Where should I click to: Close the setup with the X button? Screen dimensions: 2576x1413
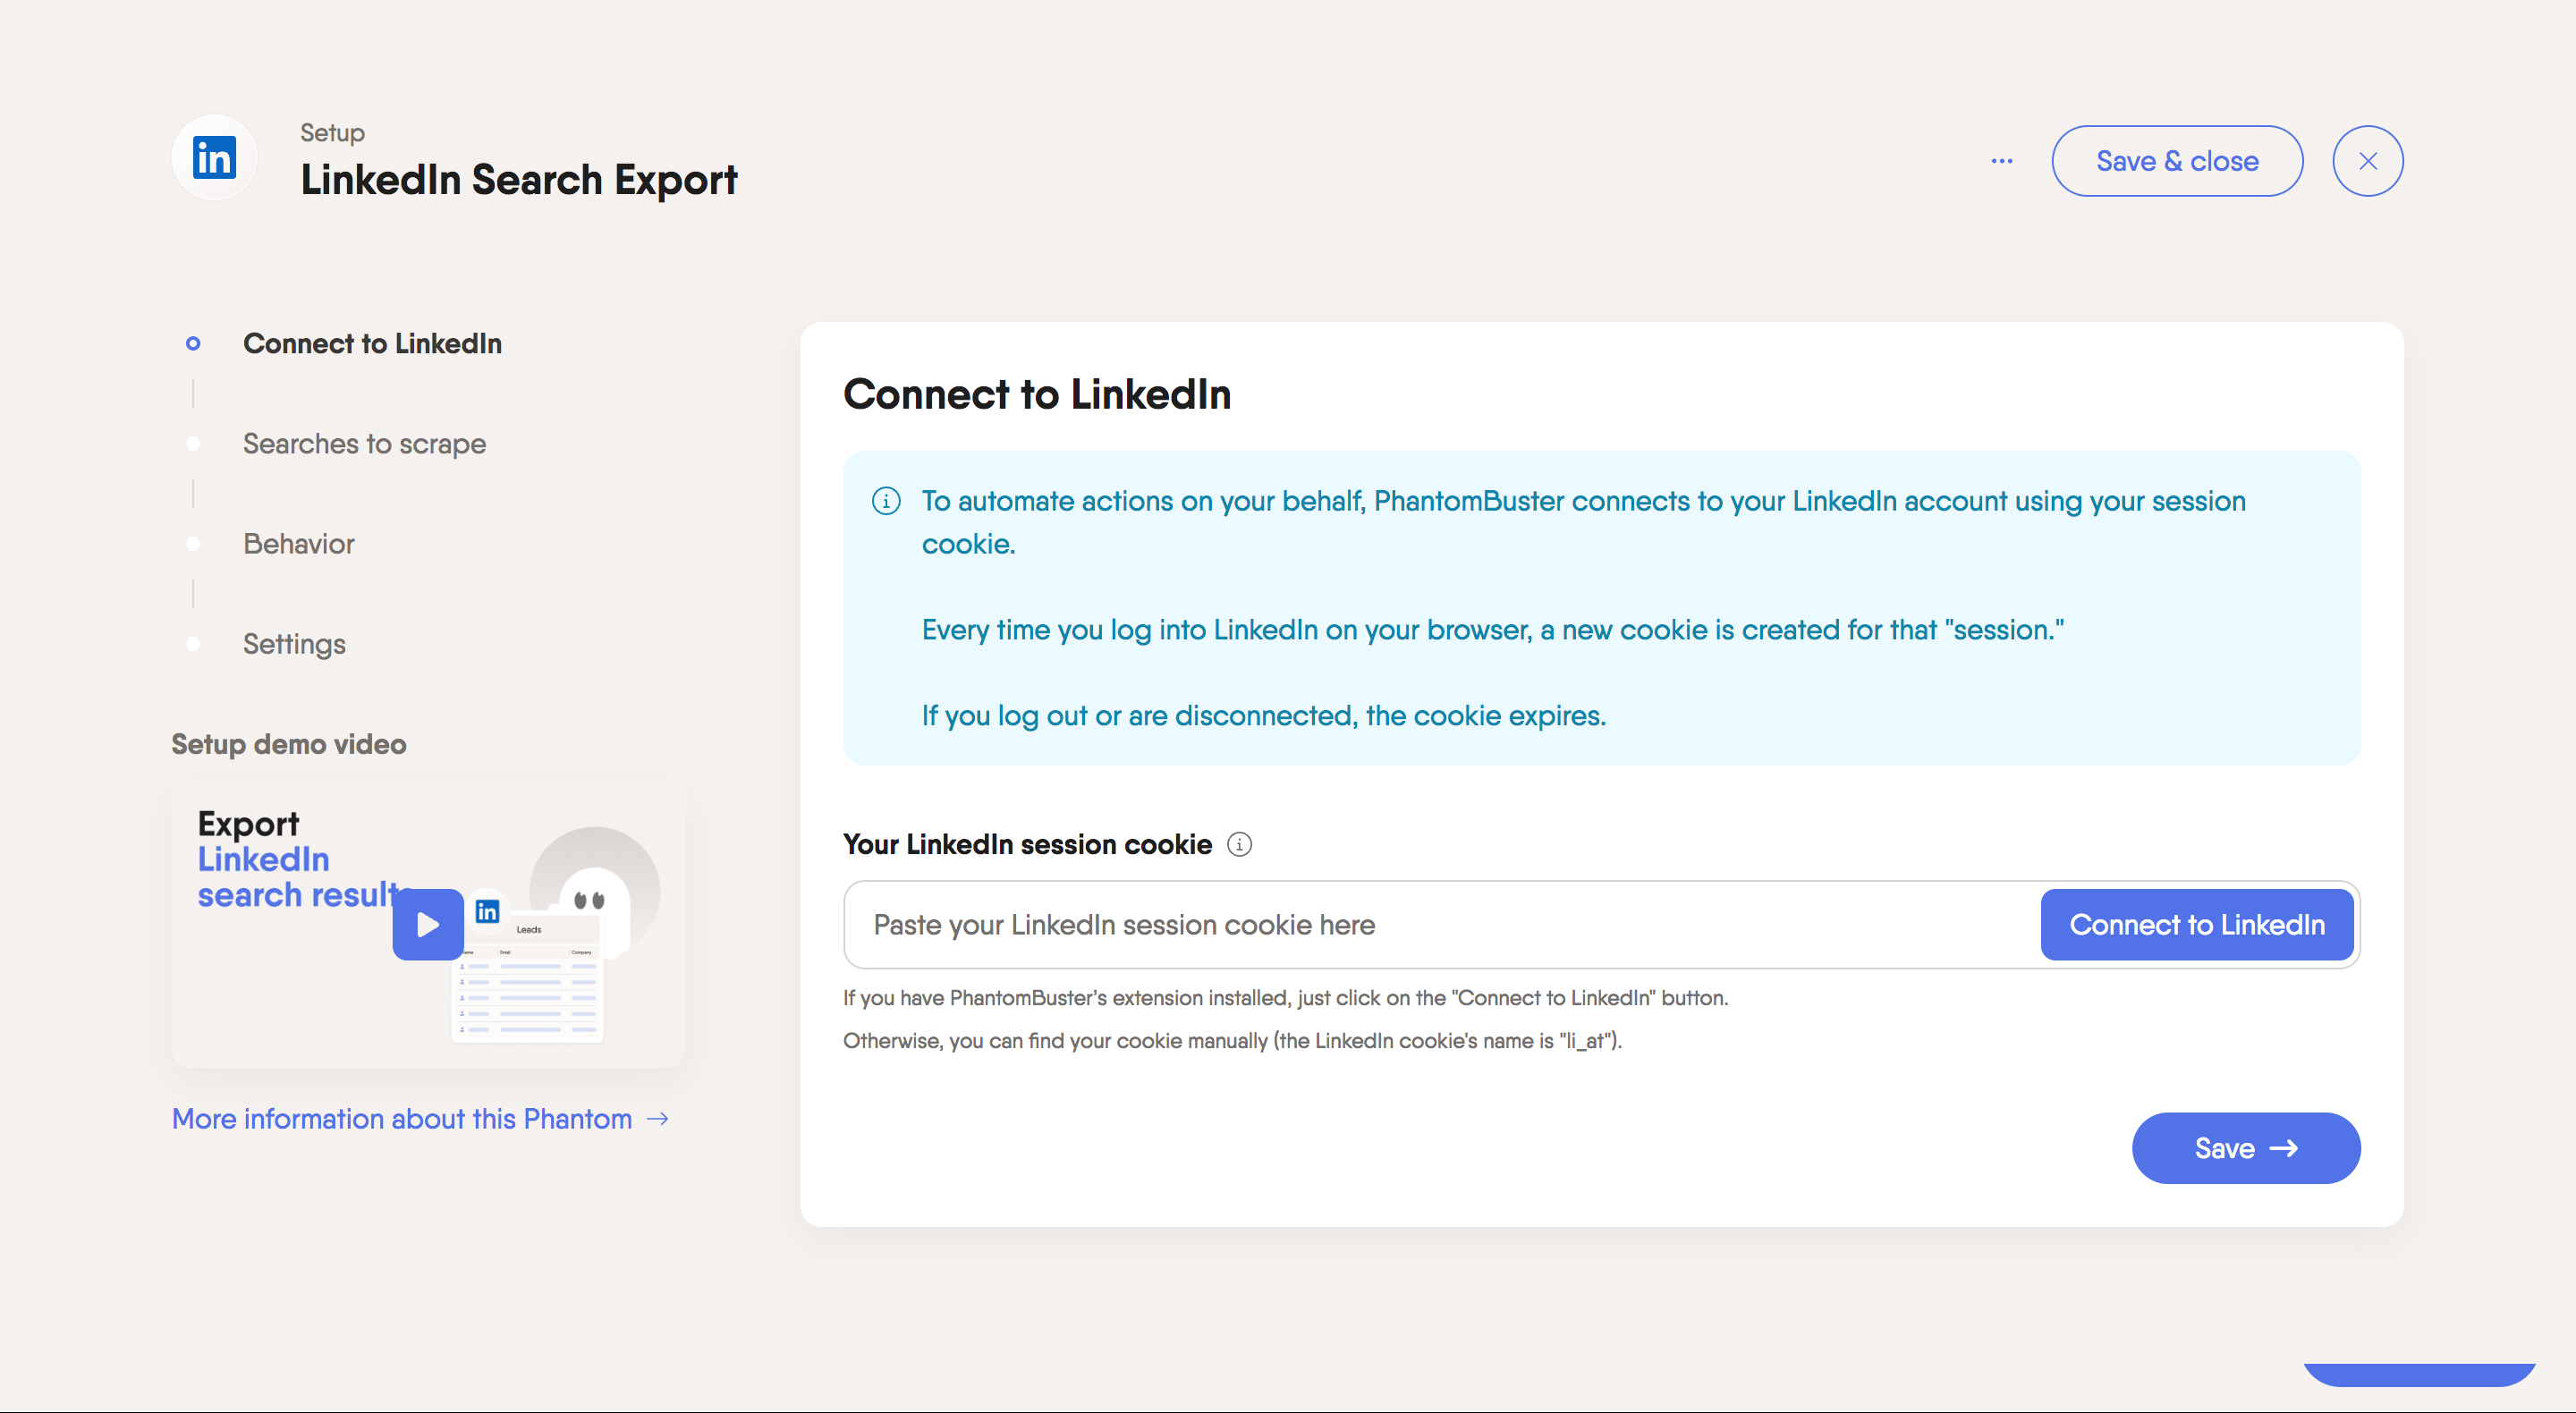pyautogui.click(x=2367, y=161)
